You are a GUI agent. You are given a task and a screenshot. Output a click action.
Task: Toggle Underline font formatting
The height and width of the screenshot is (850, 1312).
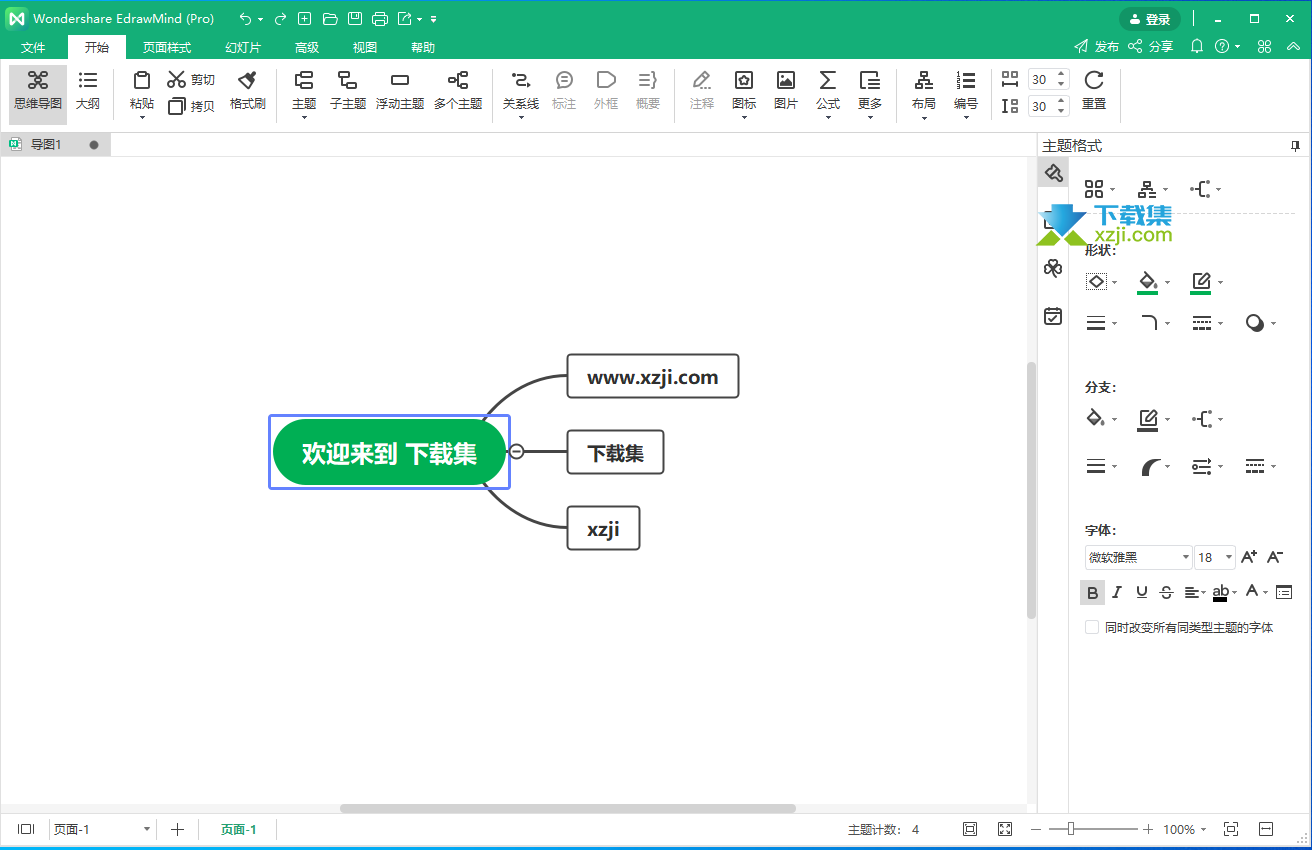point(1142,592)
